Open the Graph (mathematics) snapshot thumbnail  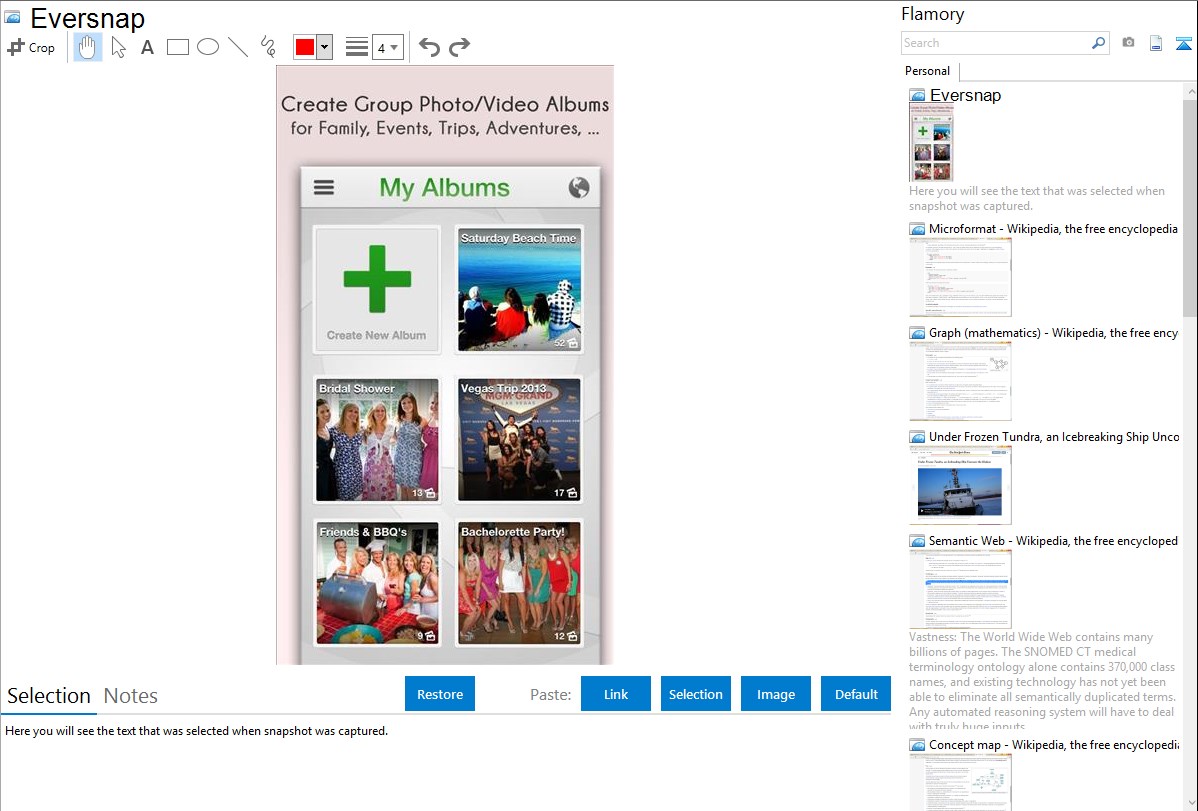pos(960,381)
